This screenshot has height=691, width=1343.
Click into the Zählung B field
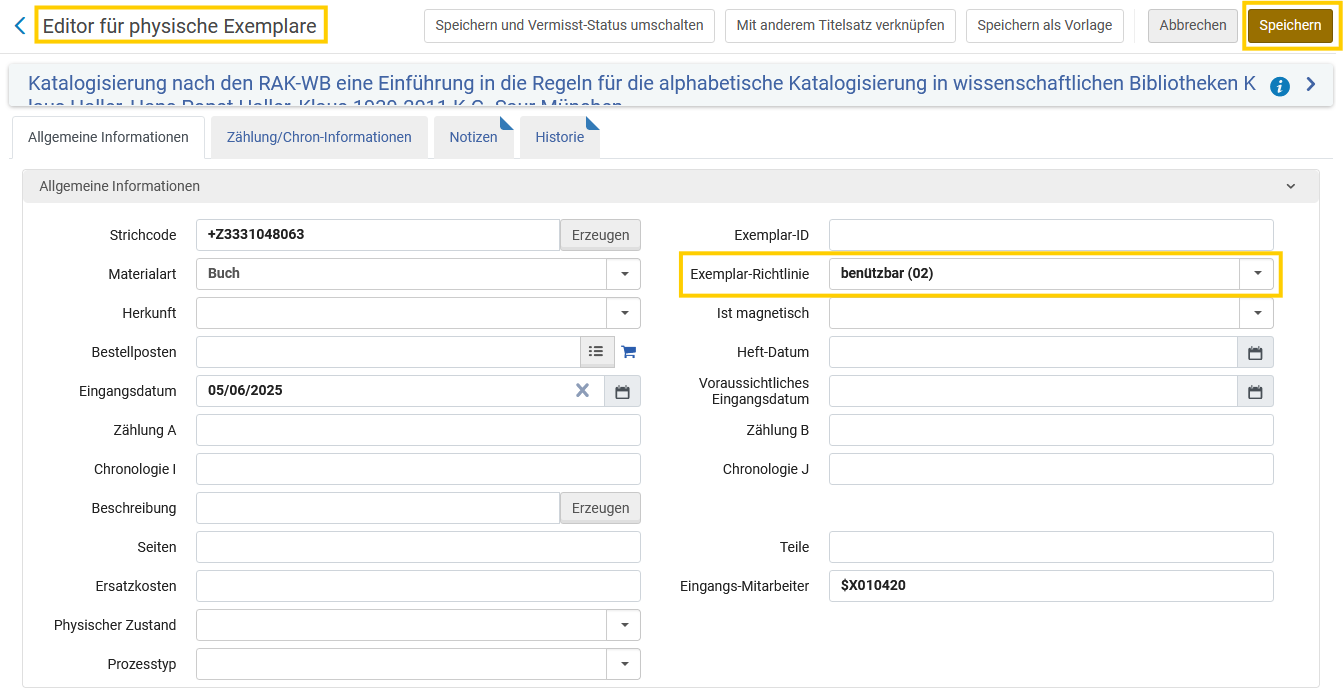click(1051, 430)
